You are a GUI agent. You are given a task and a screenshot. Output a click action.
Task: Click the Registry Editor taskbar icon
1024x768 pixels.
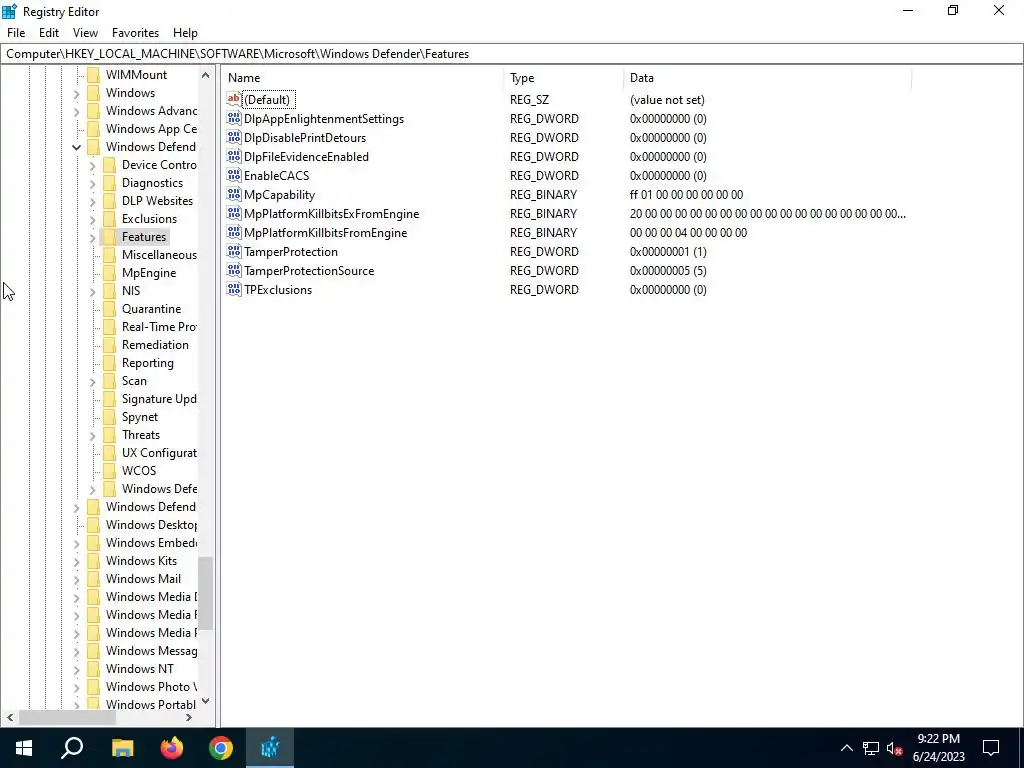[270, 748]
